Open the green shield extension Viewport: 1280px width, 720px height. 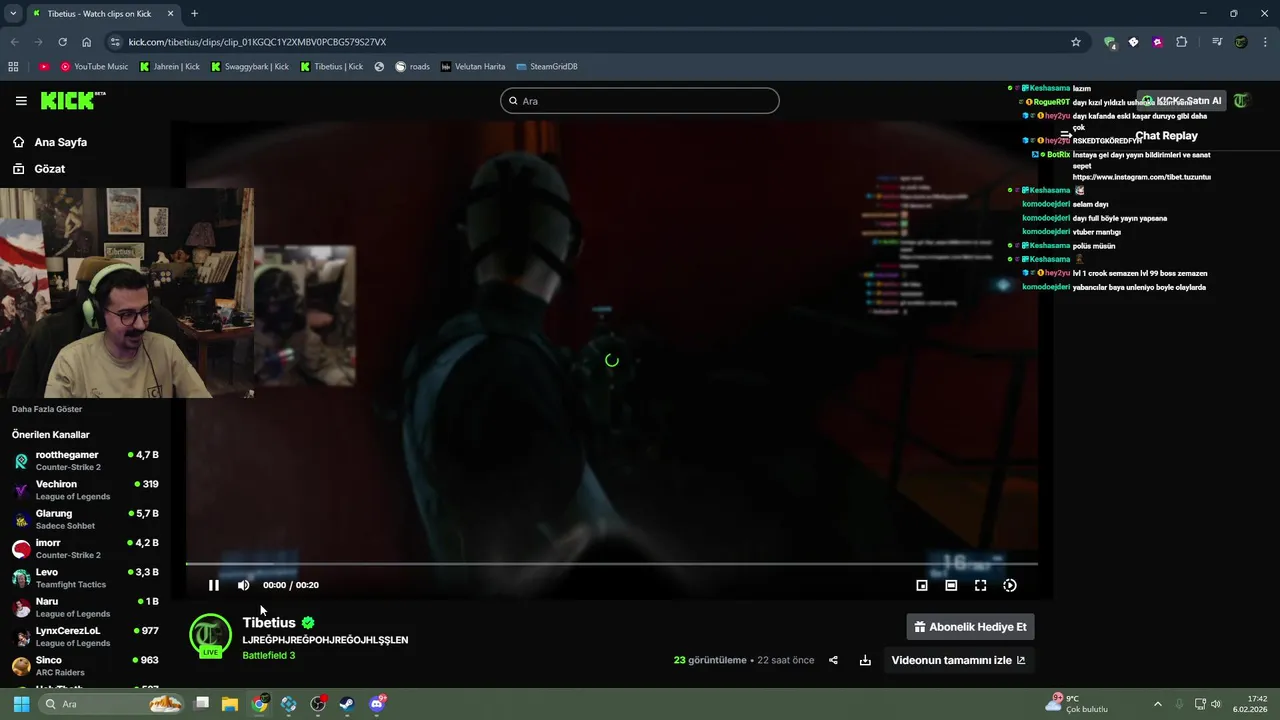[x=1109, y=42]
